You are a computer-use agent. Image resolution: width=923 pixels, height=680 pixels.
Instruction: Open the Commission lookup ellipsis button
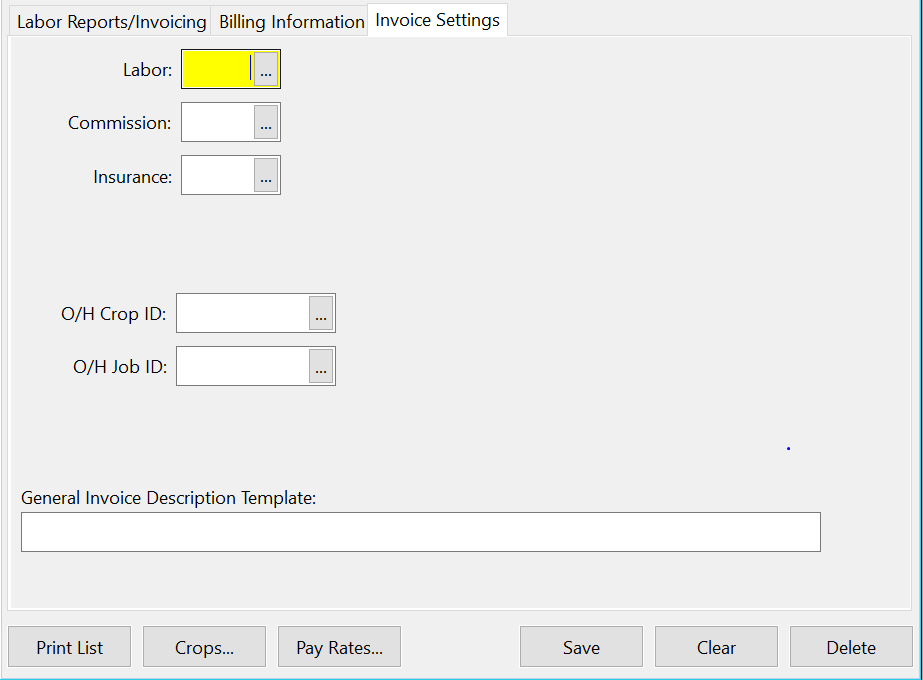point(266,123)
